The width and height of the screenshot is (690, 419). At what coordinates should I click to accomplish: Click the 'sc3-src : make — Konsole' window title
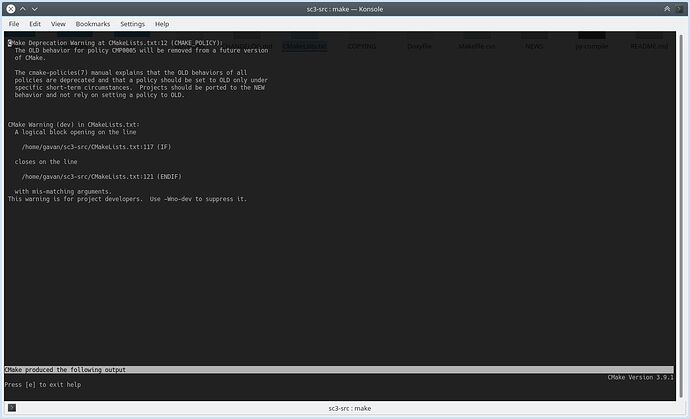pos(345,8)
